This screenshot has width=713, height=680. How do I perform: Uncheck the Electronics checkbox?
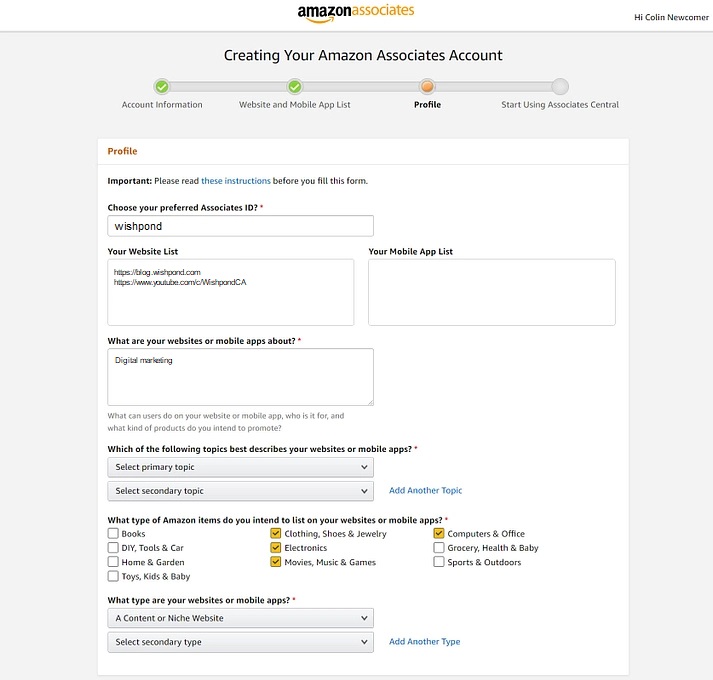pos(276,547)
